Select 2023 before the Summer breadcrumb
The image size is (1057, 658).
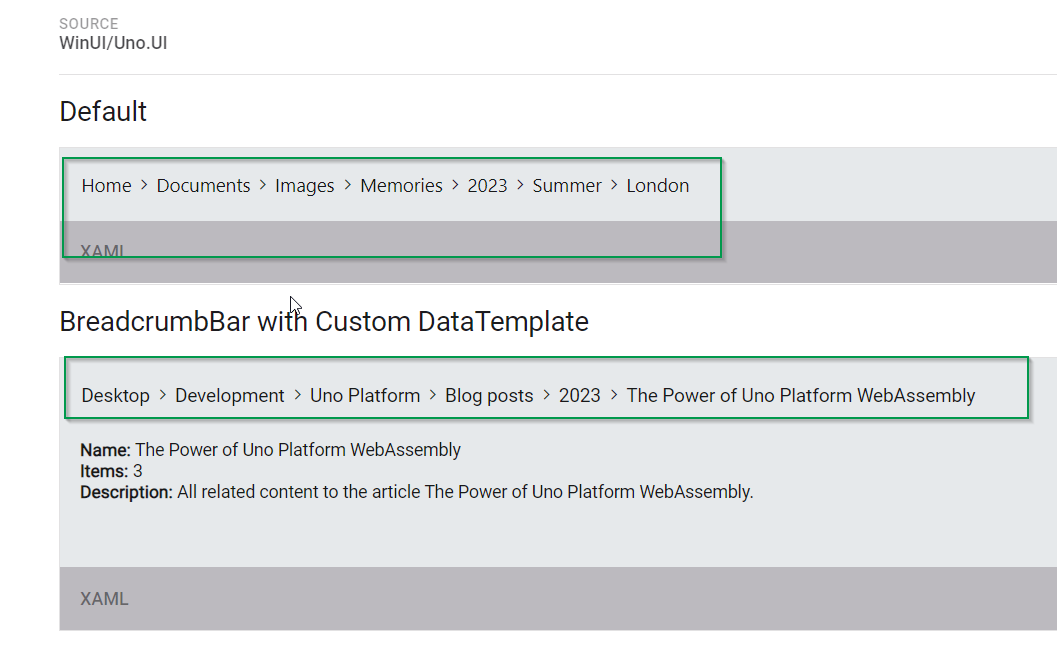click(x=487, y=185)
